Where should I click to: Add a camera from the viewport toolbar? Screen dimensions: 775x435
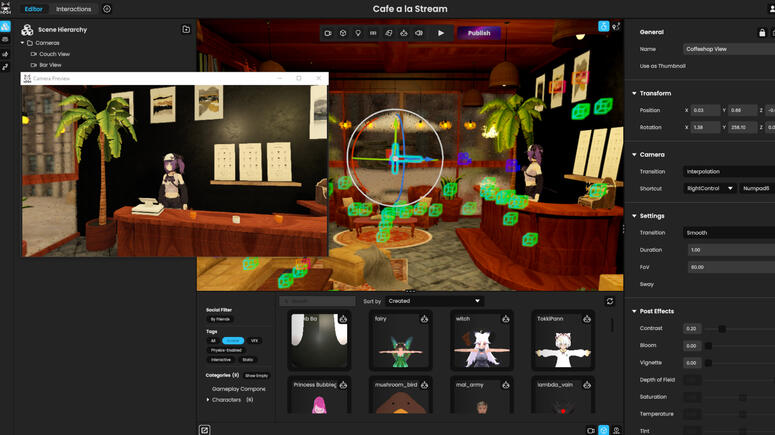[x=328, y=33]
